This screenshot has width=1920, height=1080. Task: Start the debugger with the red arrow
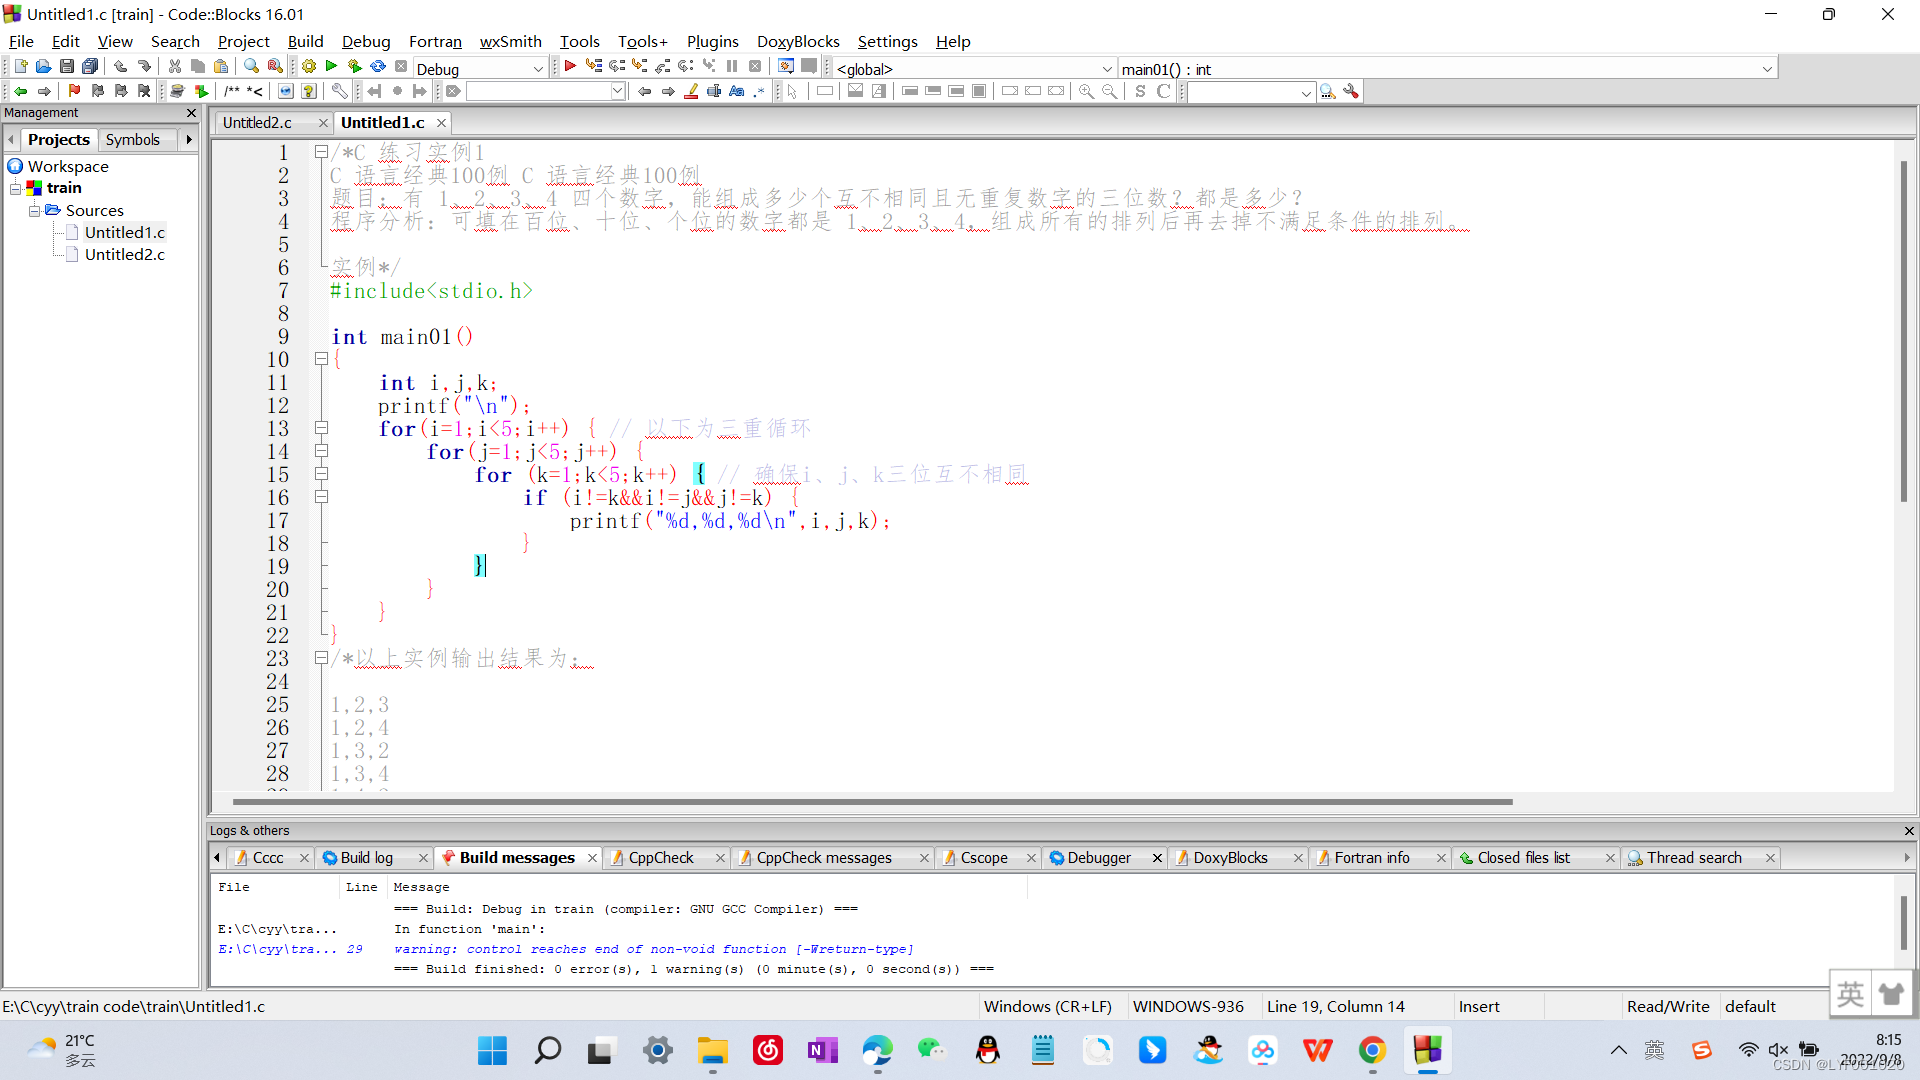pyautogui.click(x=570, y=67)
